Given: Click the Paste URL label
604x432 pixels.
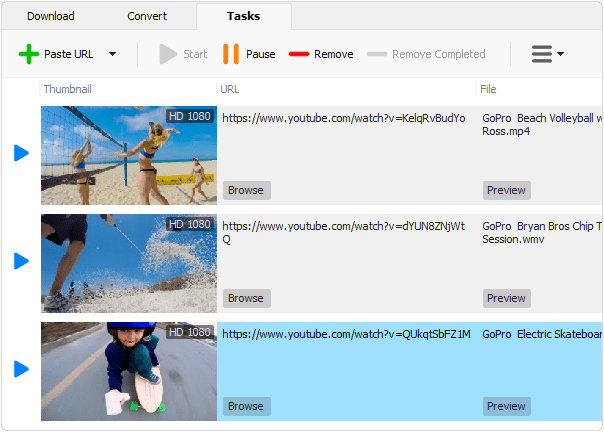Looking at the screenshot, I should pos(69,54).
